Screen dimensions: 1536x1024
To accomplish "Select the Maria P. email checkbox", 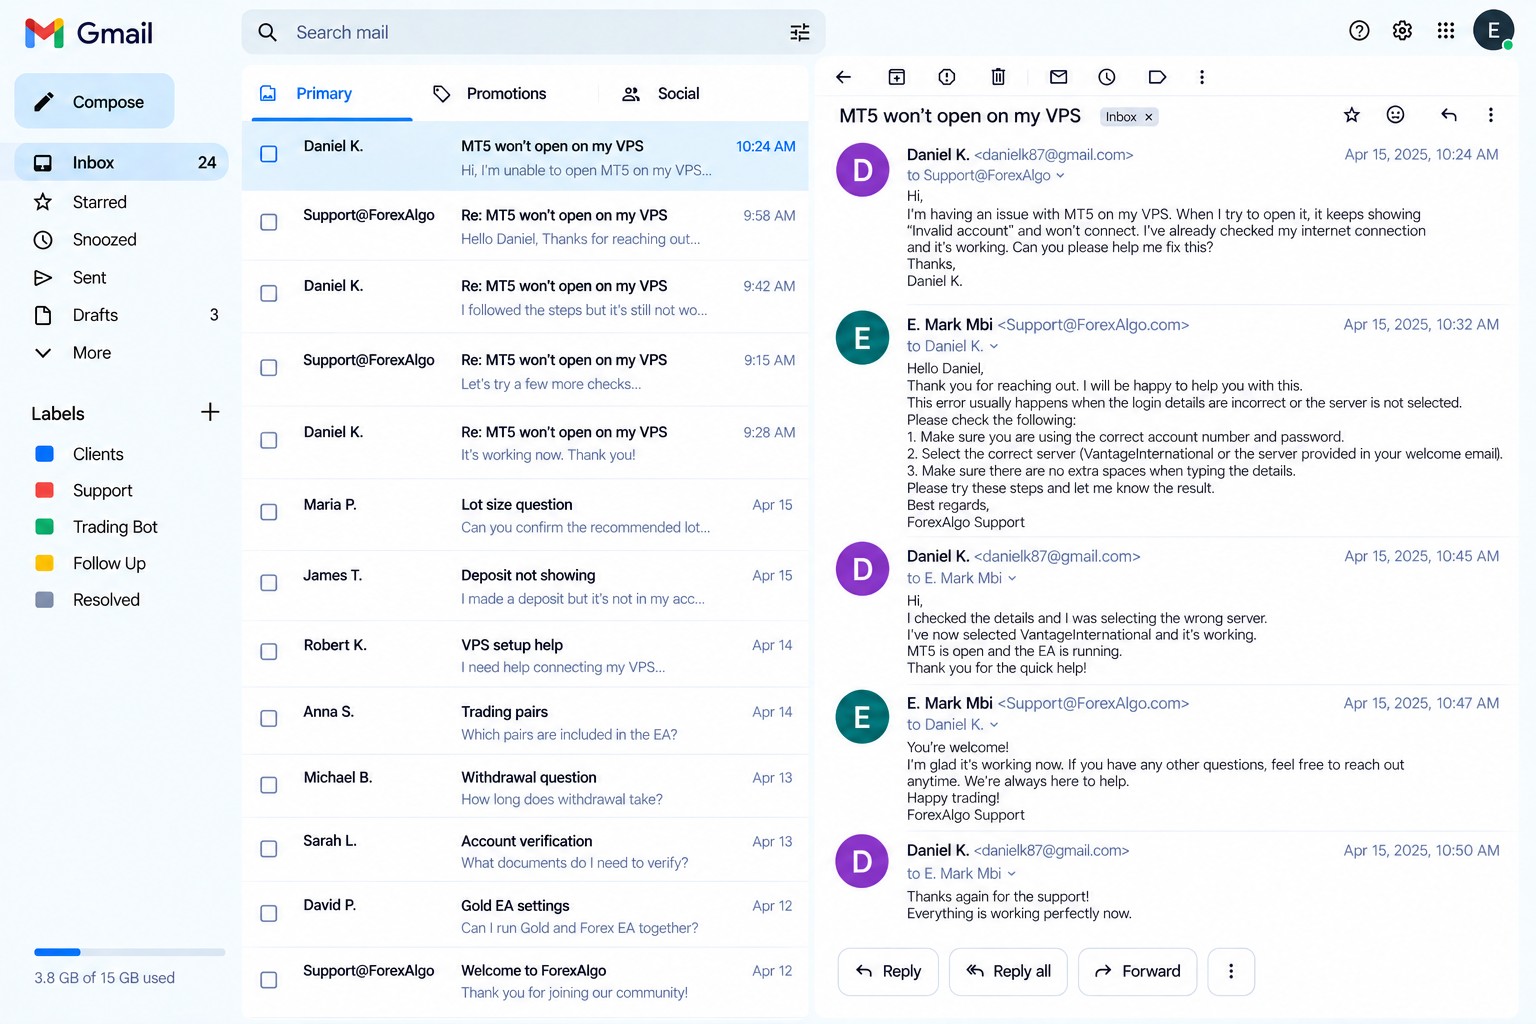I will click(x=269, y=512).
